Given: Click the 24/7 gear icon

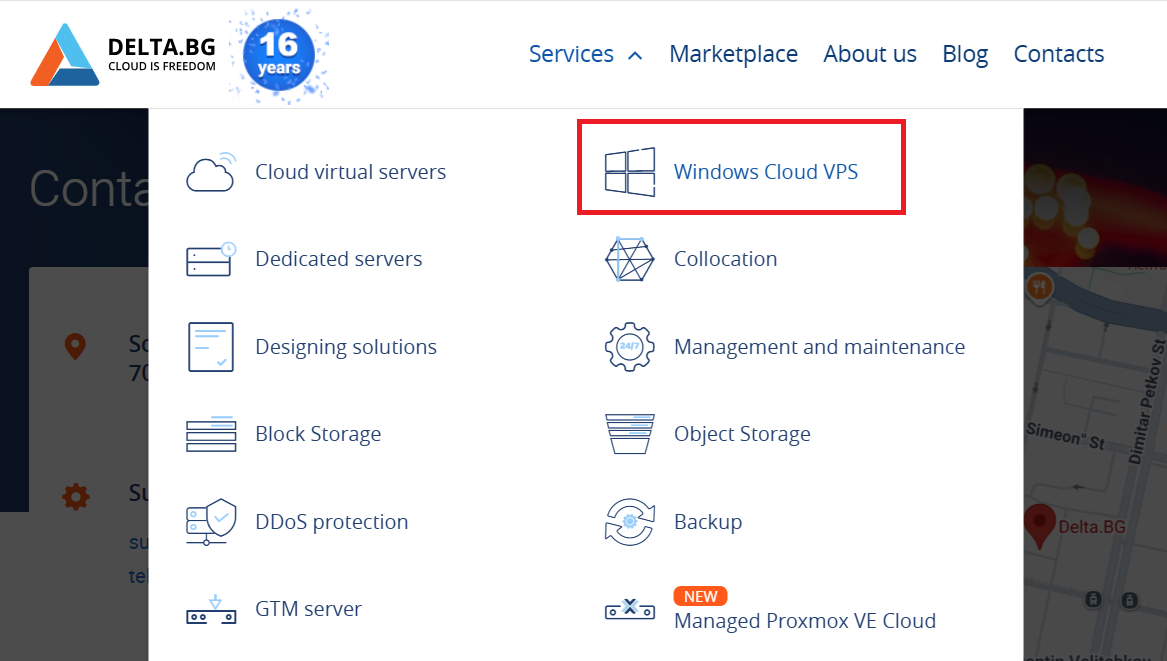Looking at the screenshot, I should [x=630, y=347].
